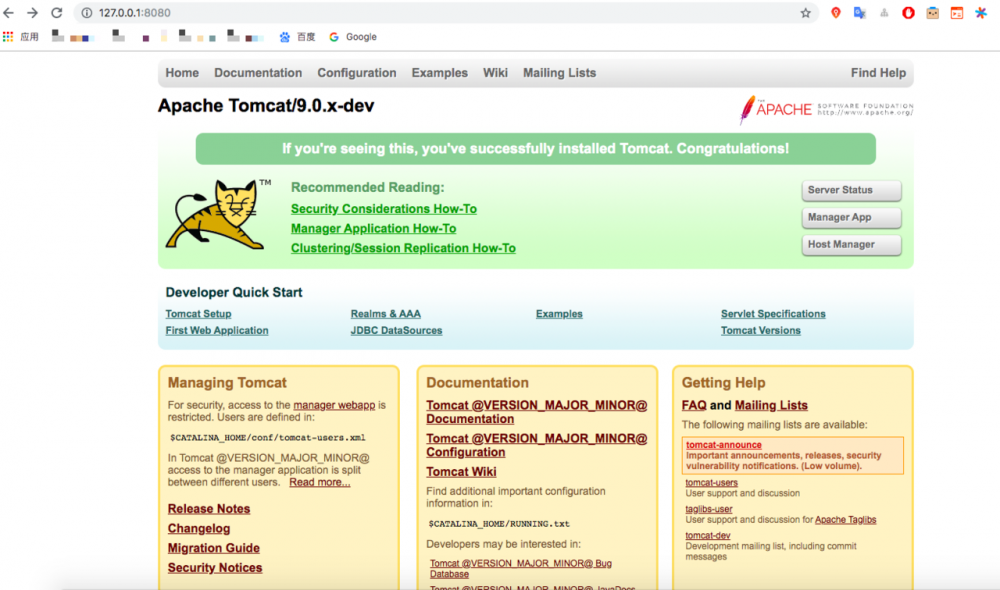Open the Tomcat Setup guide

click(197, 313)
